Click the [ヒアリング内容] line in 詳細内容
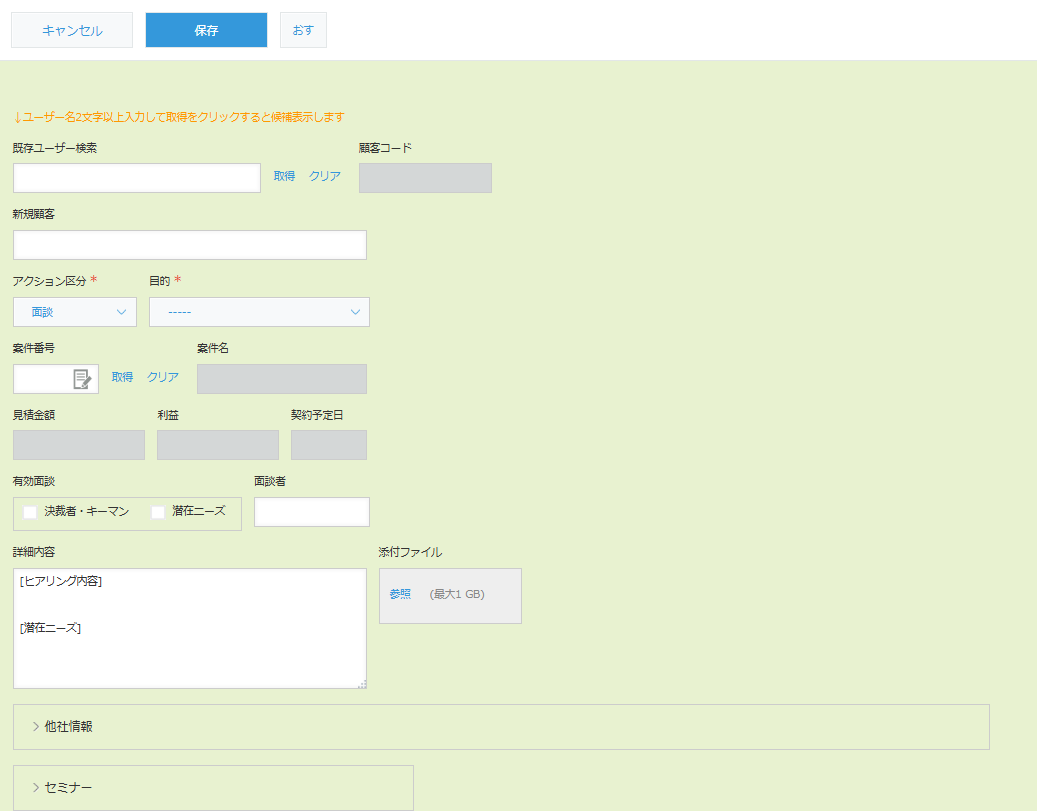Image resolution: width=1037 pixels, height=811 pixels. point(61,581)
